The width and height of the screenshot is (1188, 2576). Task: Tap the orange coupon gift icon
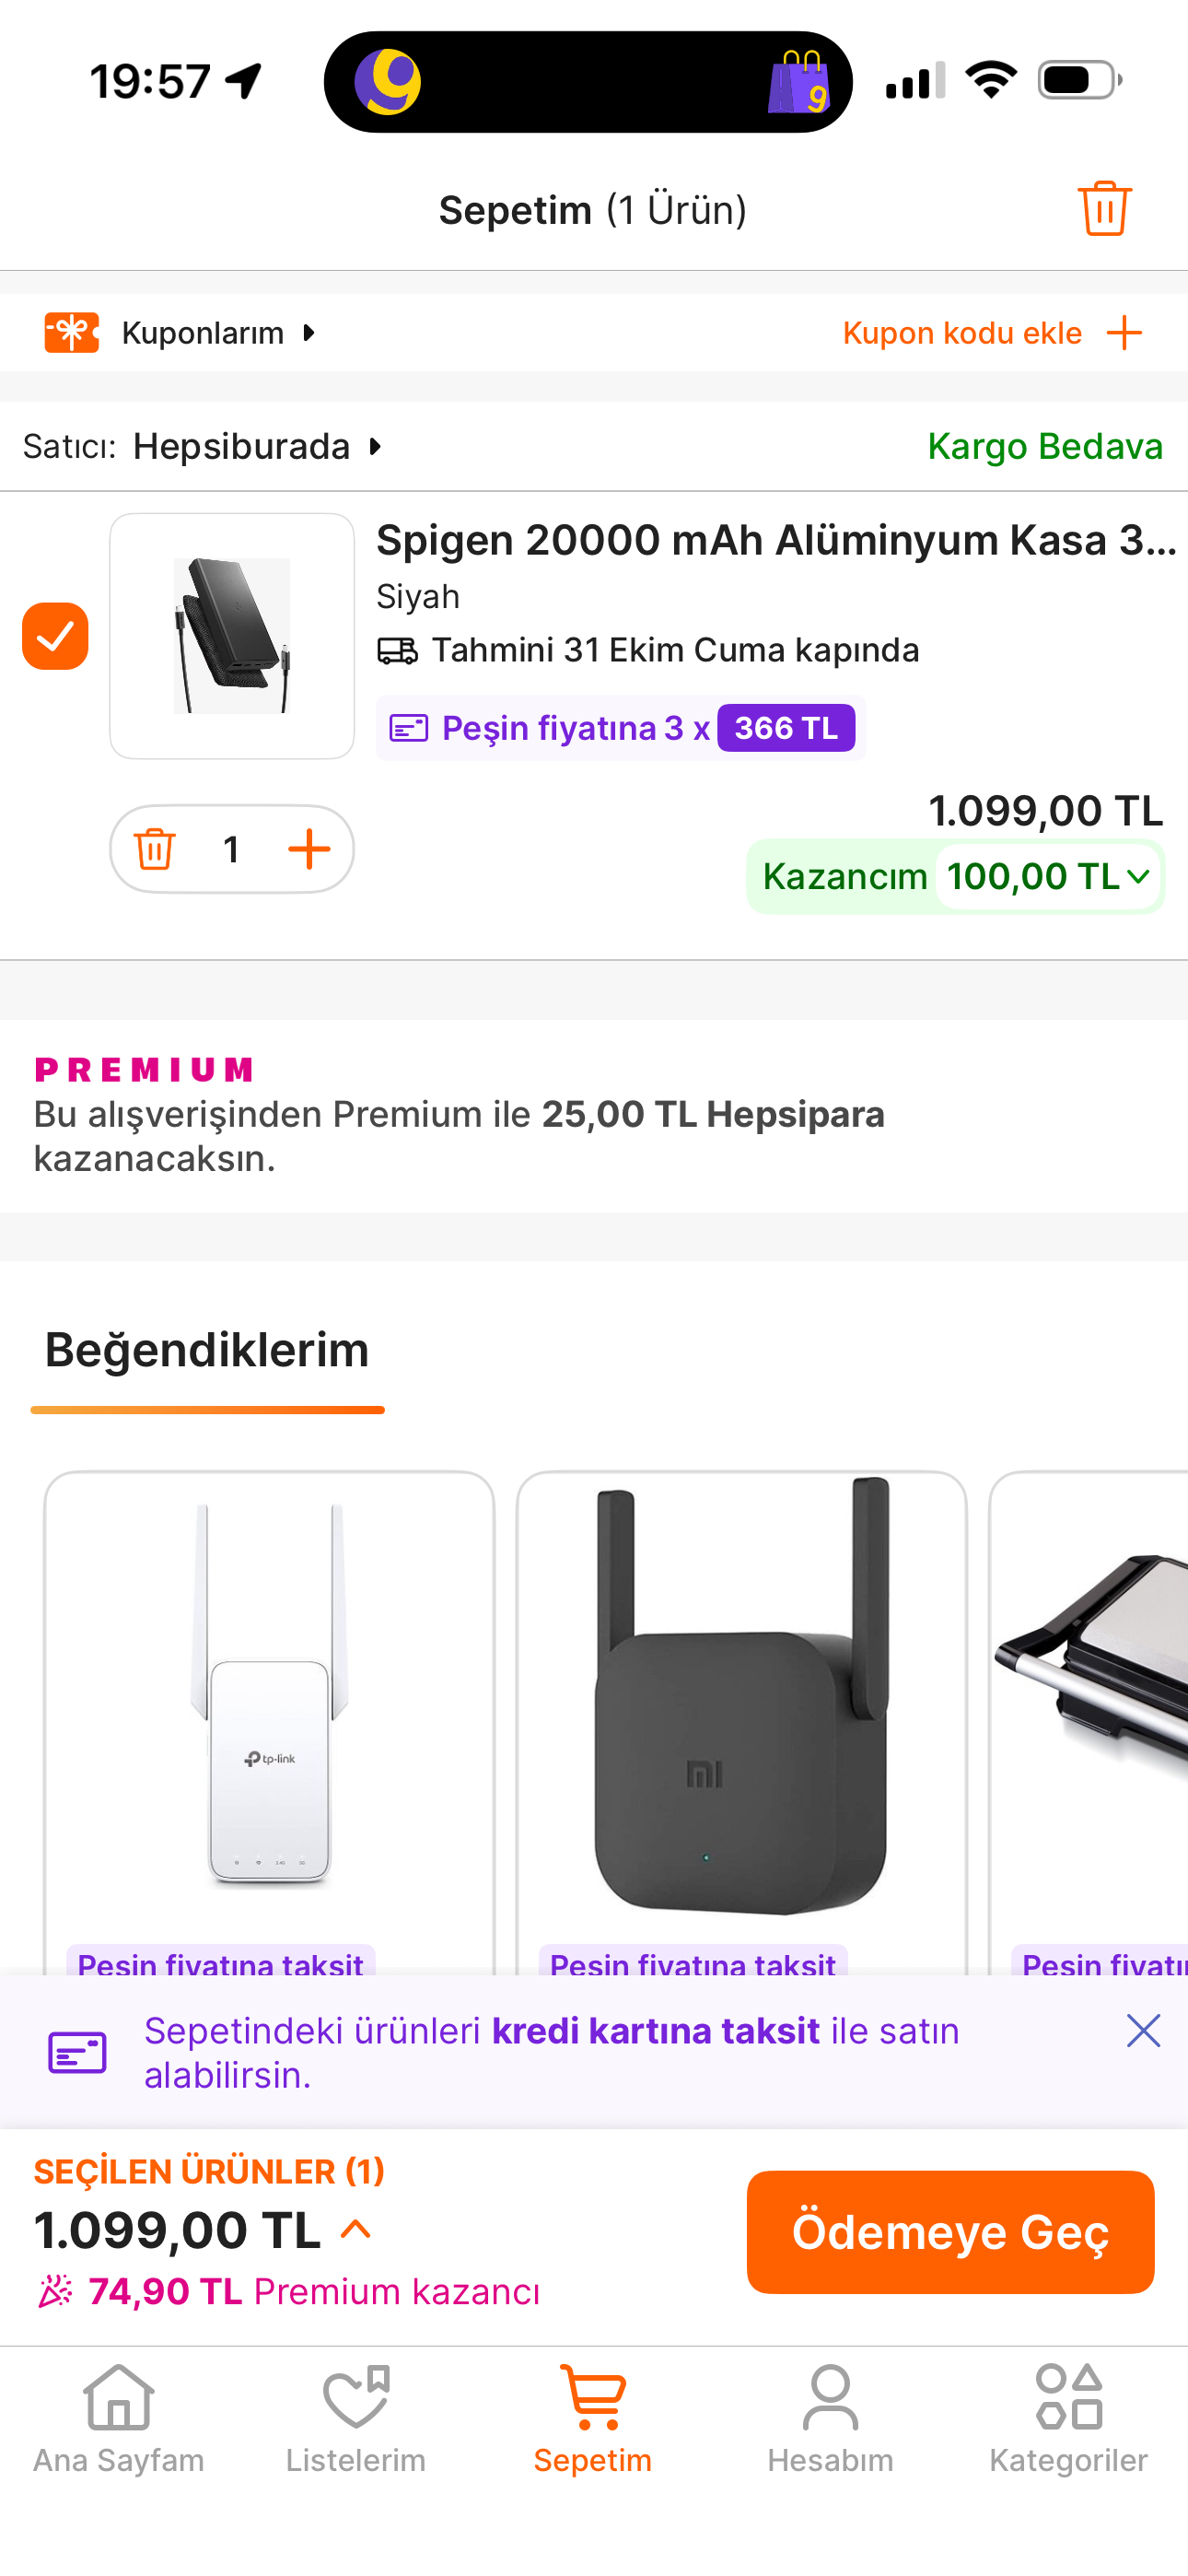pyautogui.click(x=72, y=333)
